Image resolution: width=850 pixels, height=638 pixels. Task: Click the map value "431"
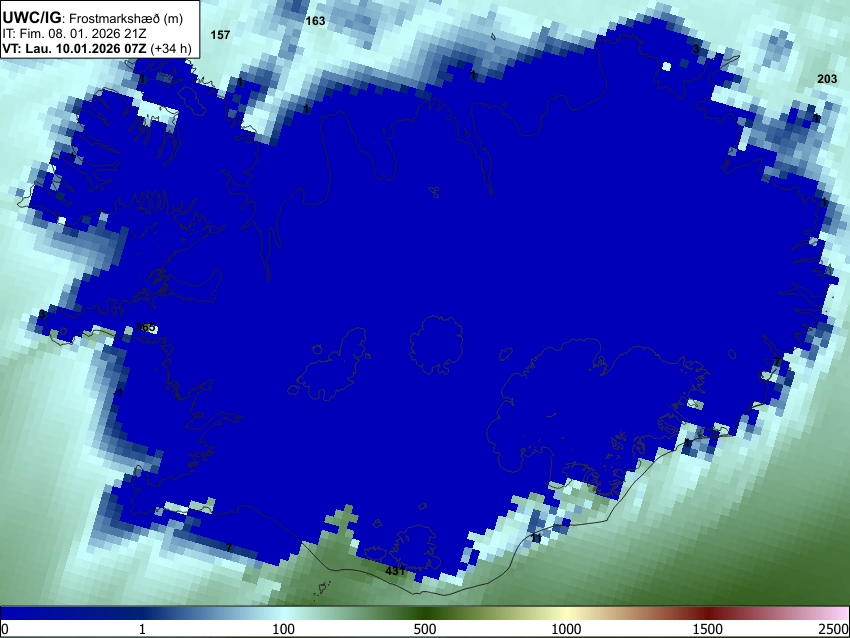(395, 571)
